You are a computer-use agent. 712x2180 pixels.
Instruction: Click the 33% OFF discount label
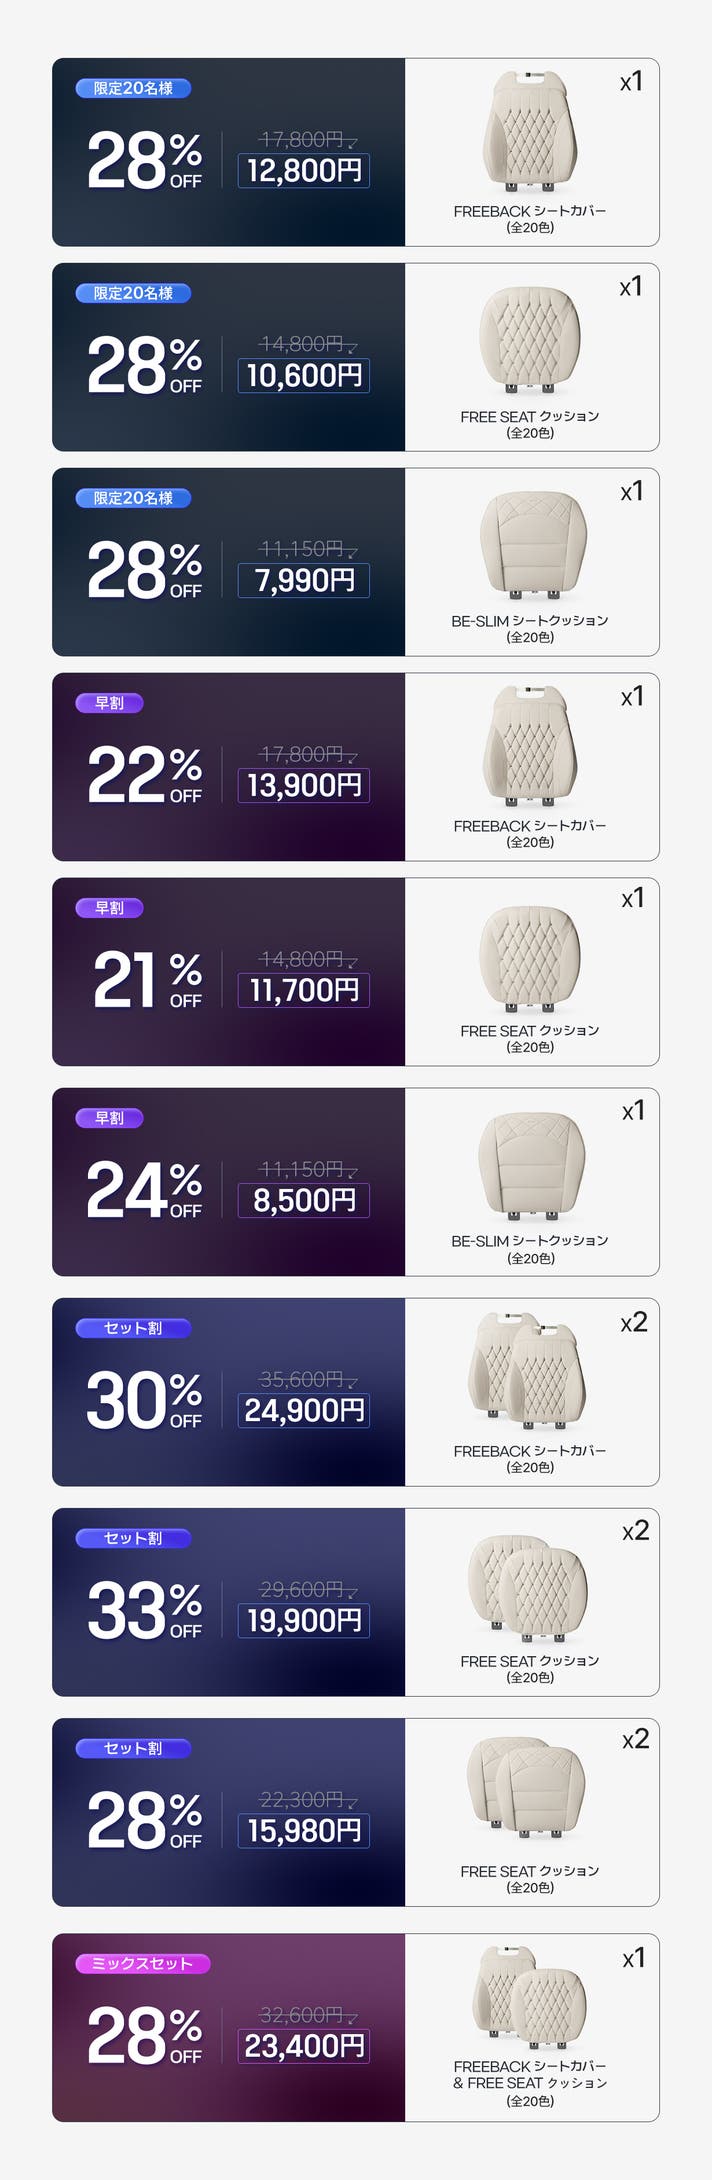pyautogui.click(x=144, y=1610)
